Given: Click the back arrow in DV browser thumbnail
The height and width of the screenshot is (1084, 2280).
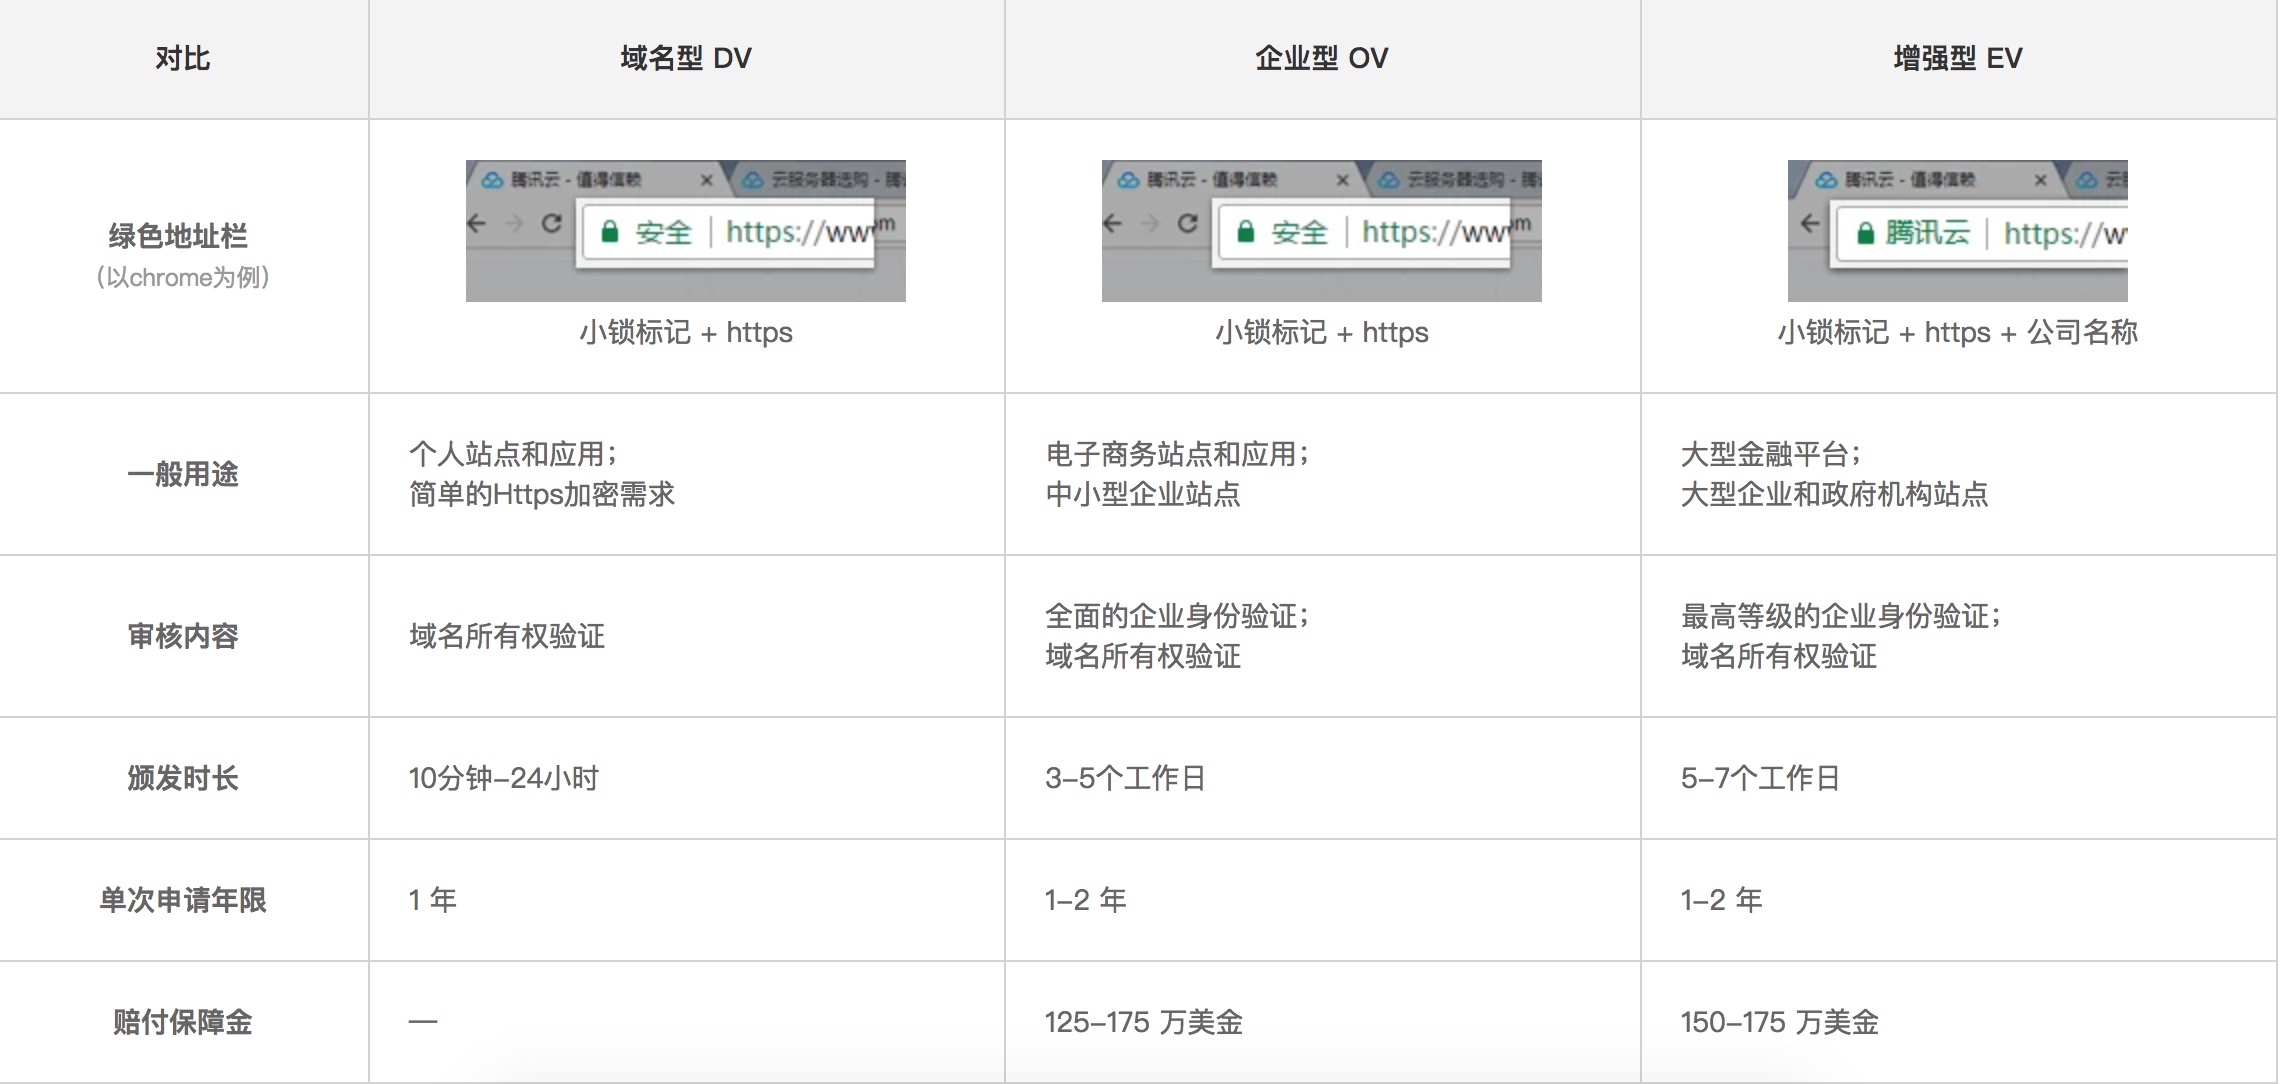Looking at the screenshot, I should coord(477,223).
